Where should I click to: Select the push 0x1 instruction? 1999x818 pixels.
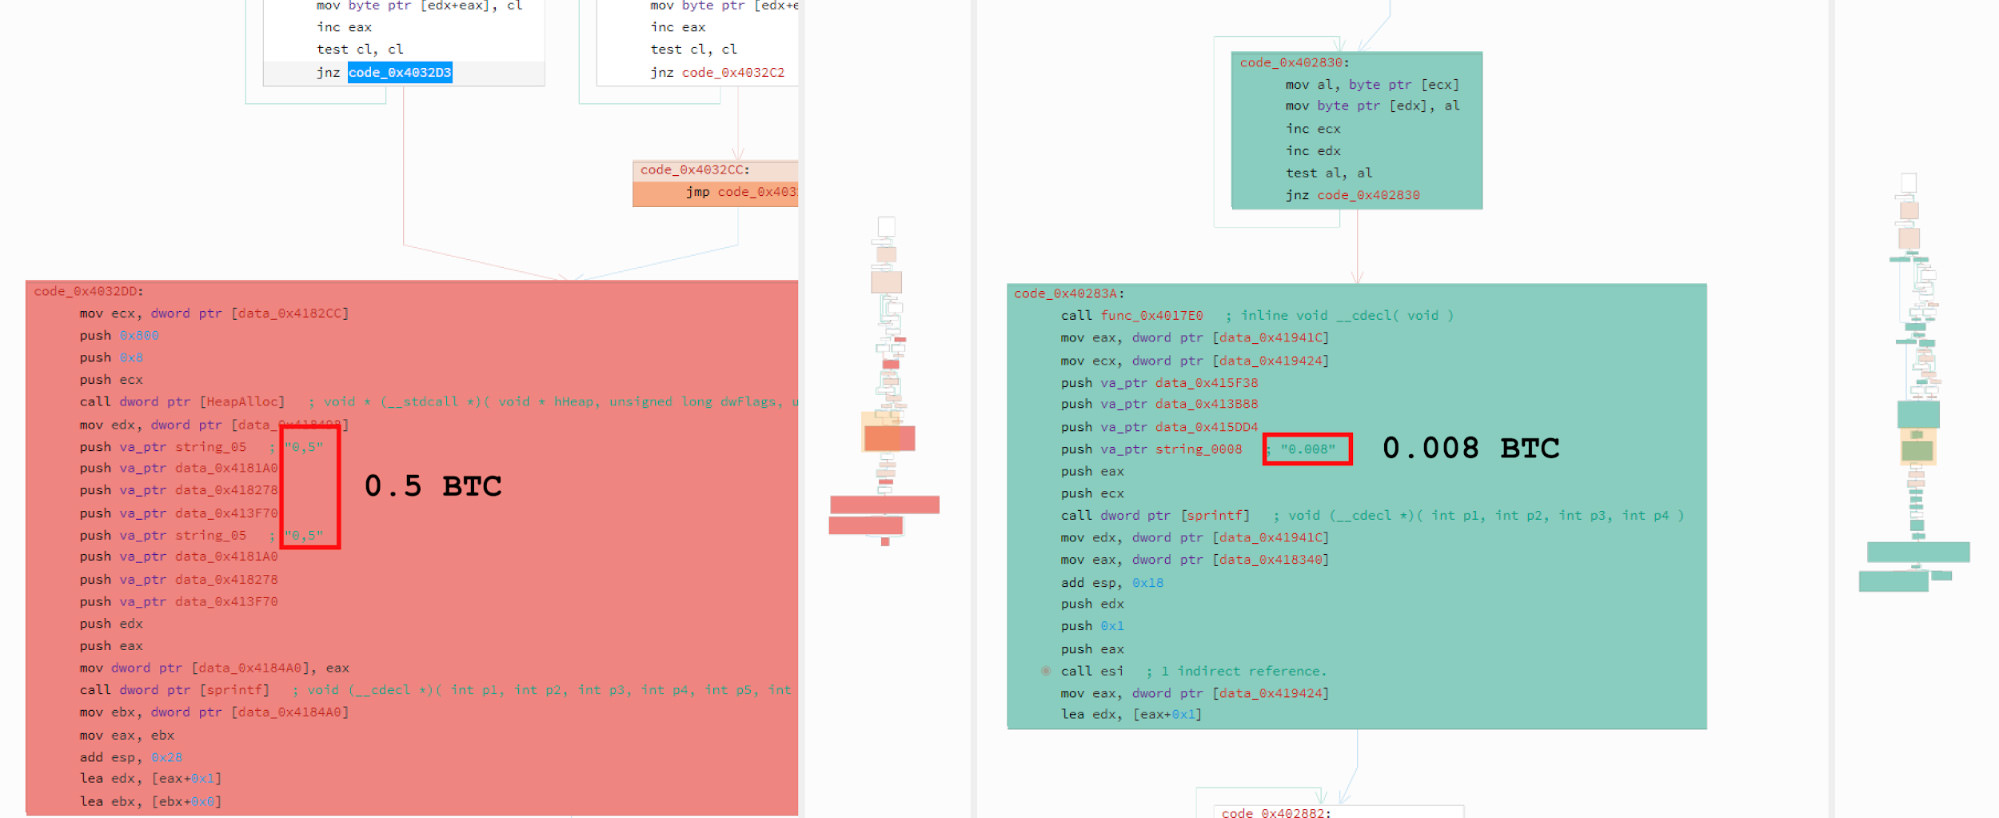[1092, 626]
